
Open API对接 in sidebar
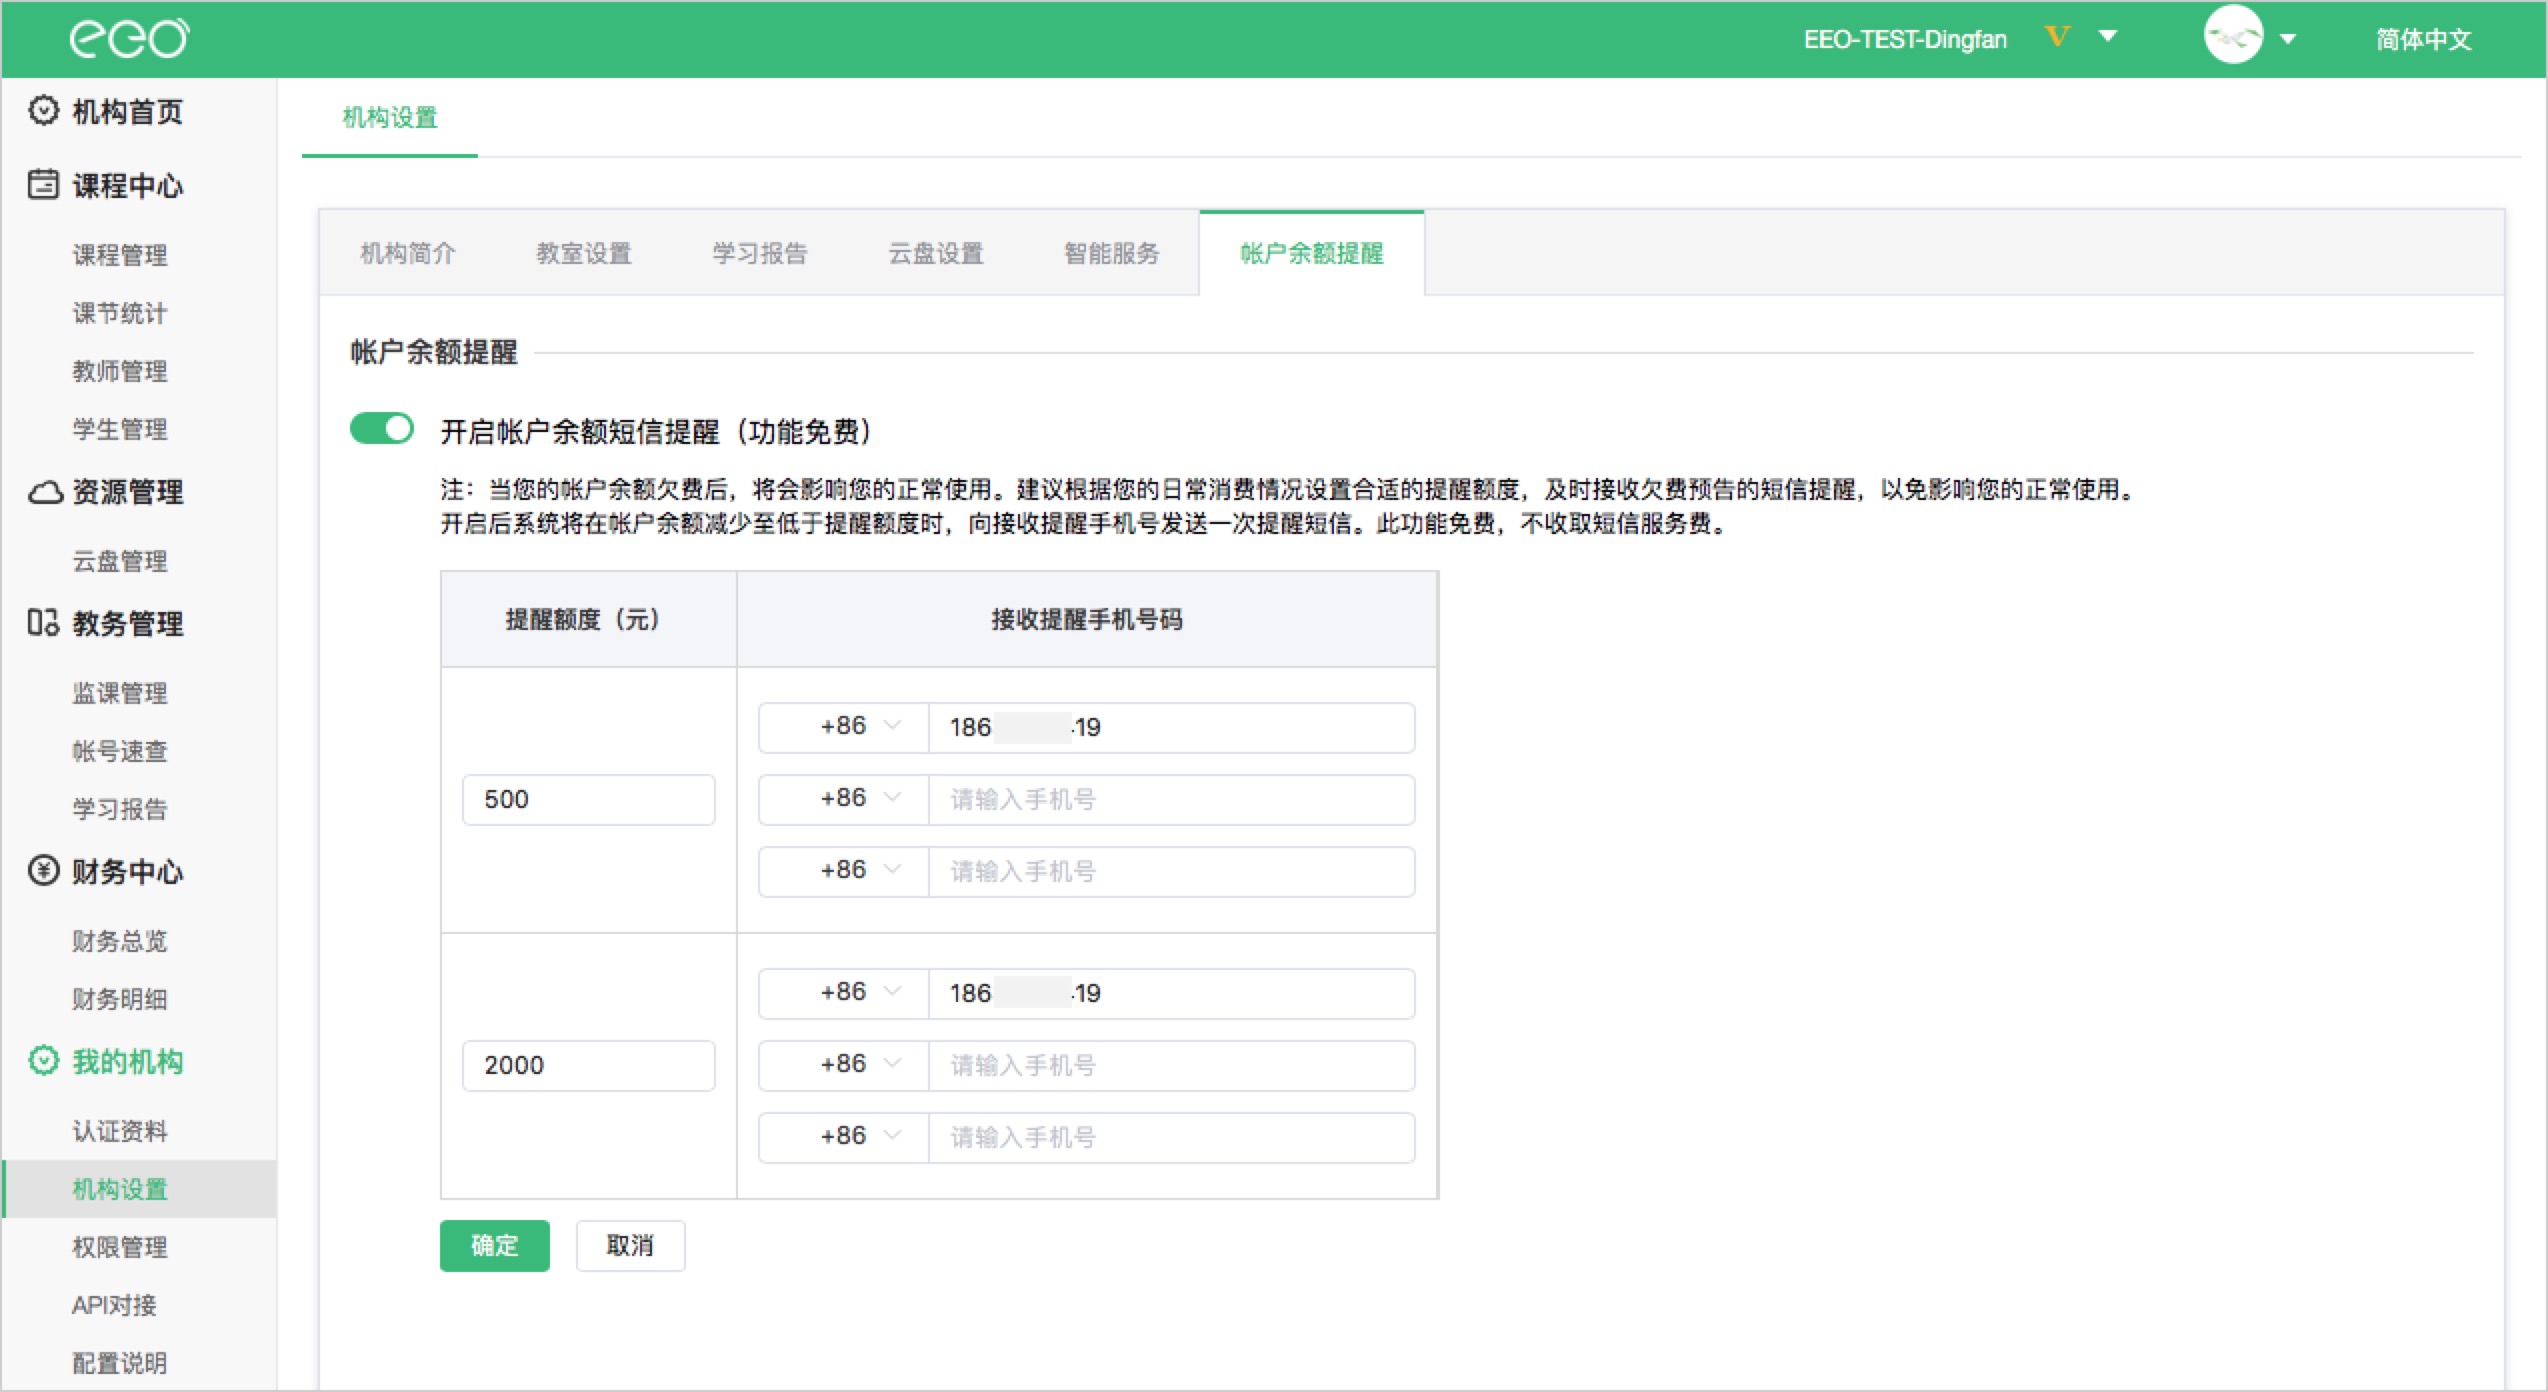(x=115, y=1305)
